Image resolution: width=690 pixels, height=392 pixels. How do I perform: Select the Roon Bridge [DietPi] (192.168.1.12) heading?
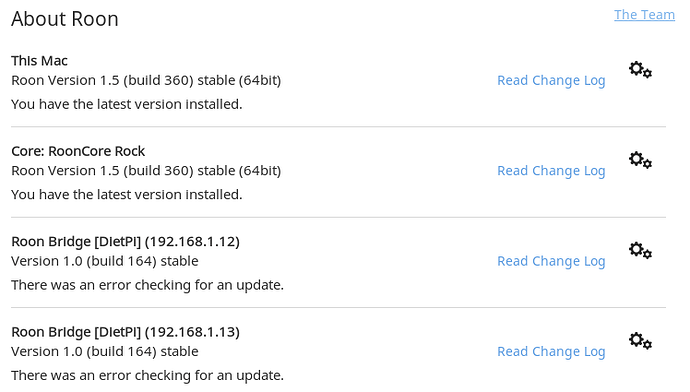coord(125,242)
